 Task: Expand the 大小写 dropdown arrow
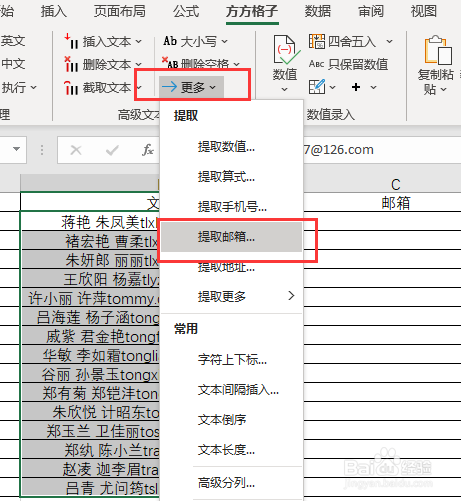click(x=225, y=42)
